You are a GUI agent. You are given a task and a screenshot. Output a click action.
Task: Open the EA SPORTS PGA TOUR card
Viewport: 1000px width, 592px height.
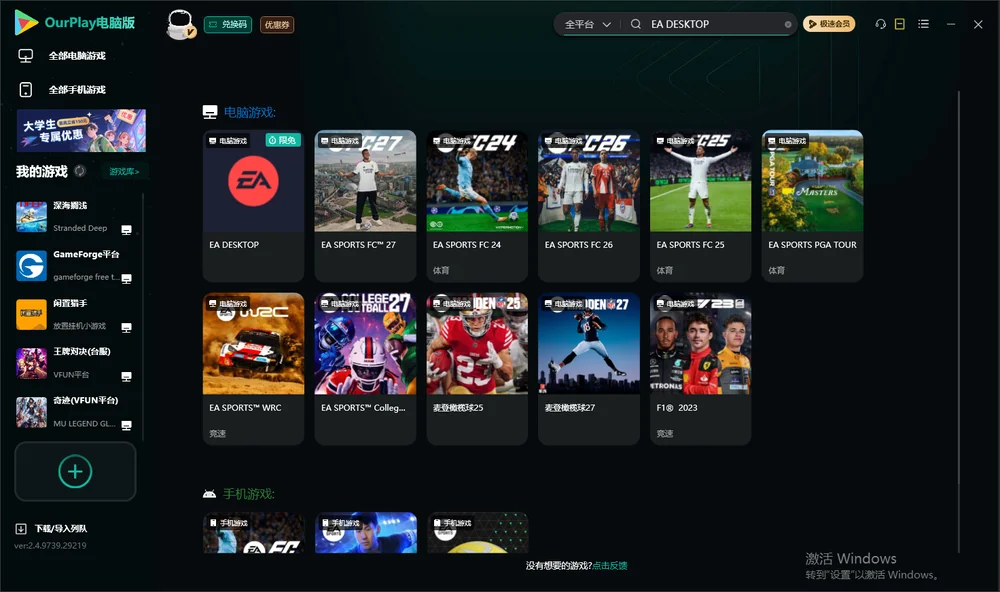[812, 206]
